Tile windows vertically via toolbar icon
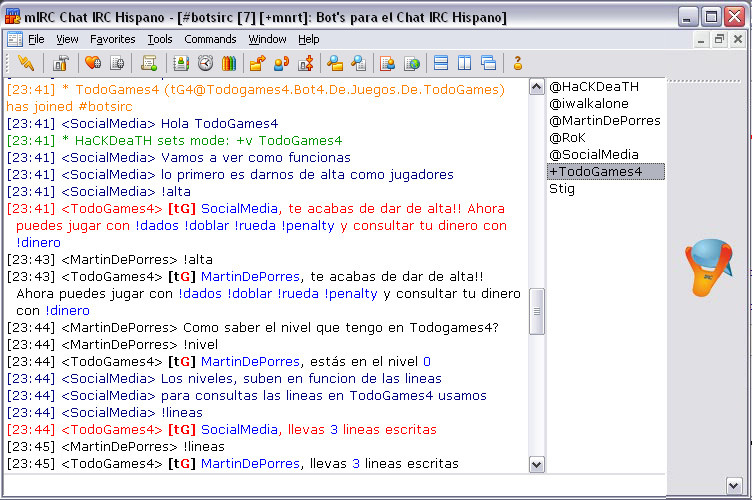This screenshot has width=752, height=500. (x=464, y=63)
